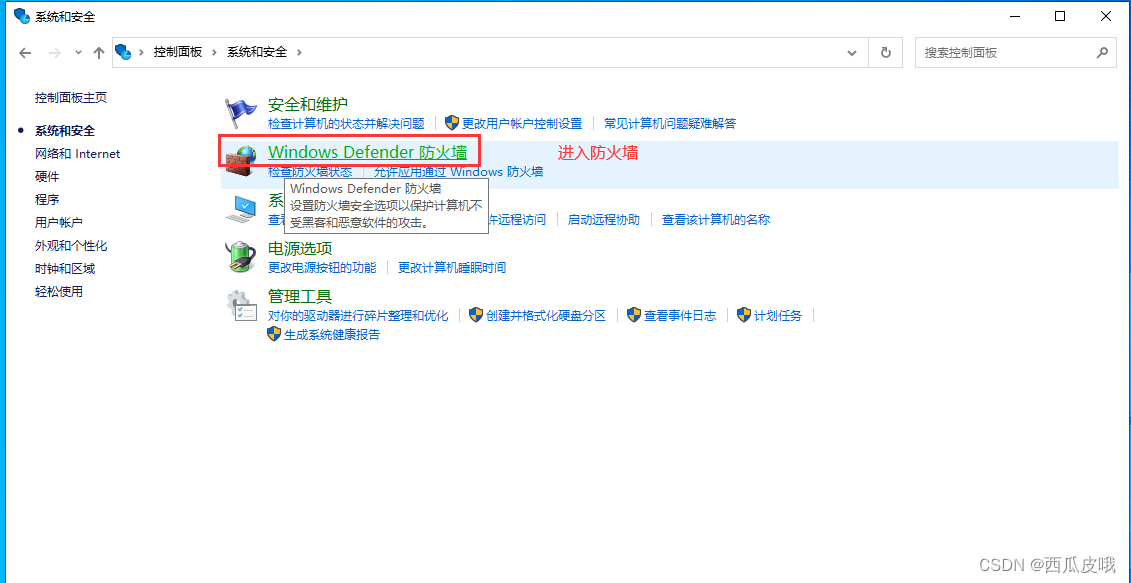Expand the chevron before 控制面板 breadcrumb

pyautogui.click(x=141, y=53)
